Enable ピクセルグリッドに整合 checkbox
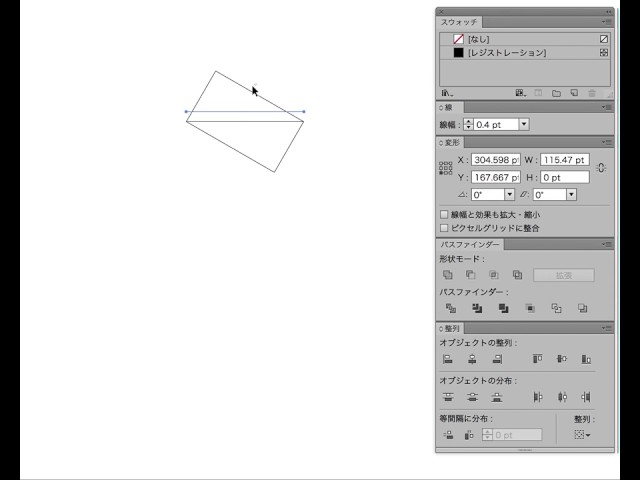The width and height of the screenshot is (640, 480). click(444, 228)
